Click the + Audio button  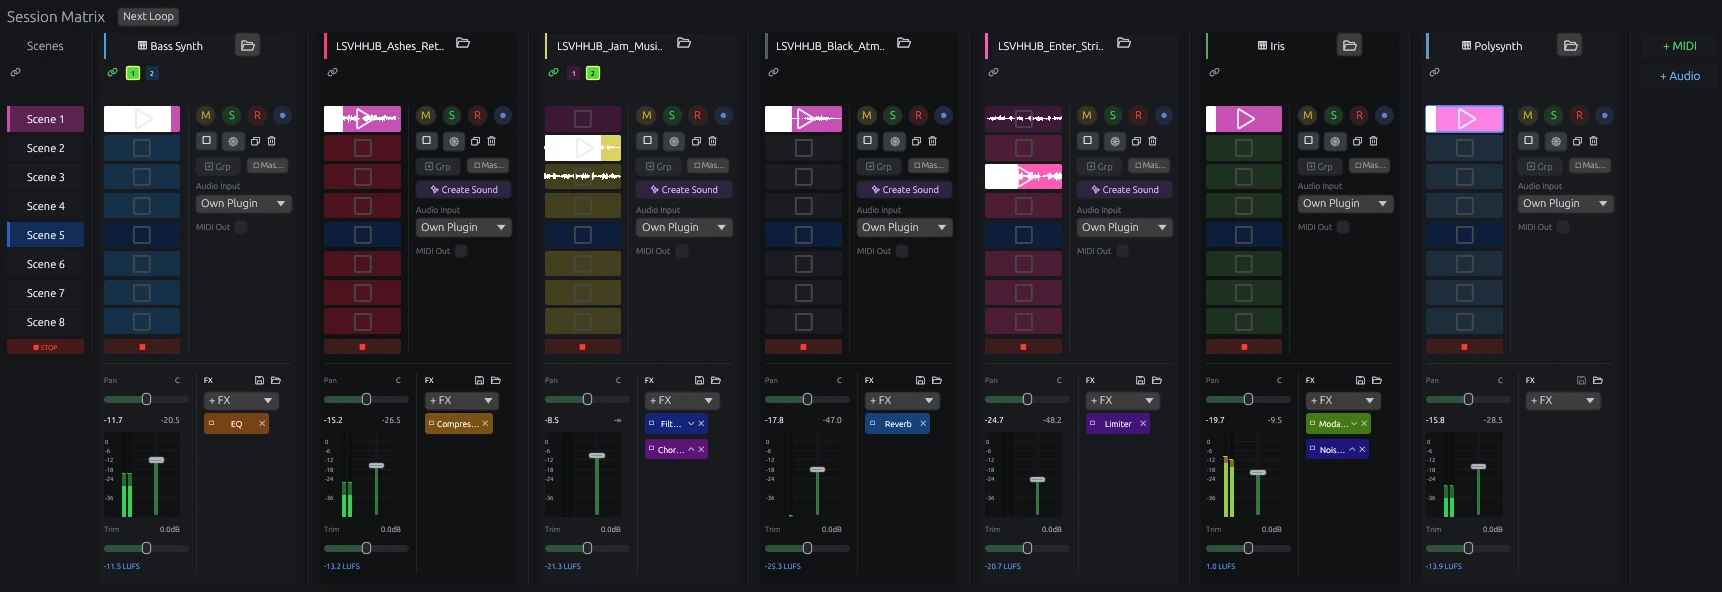1680,76
